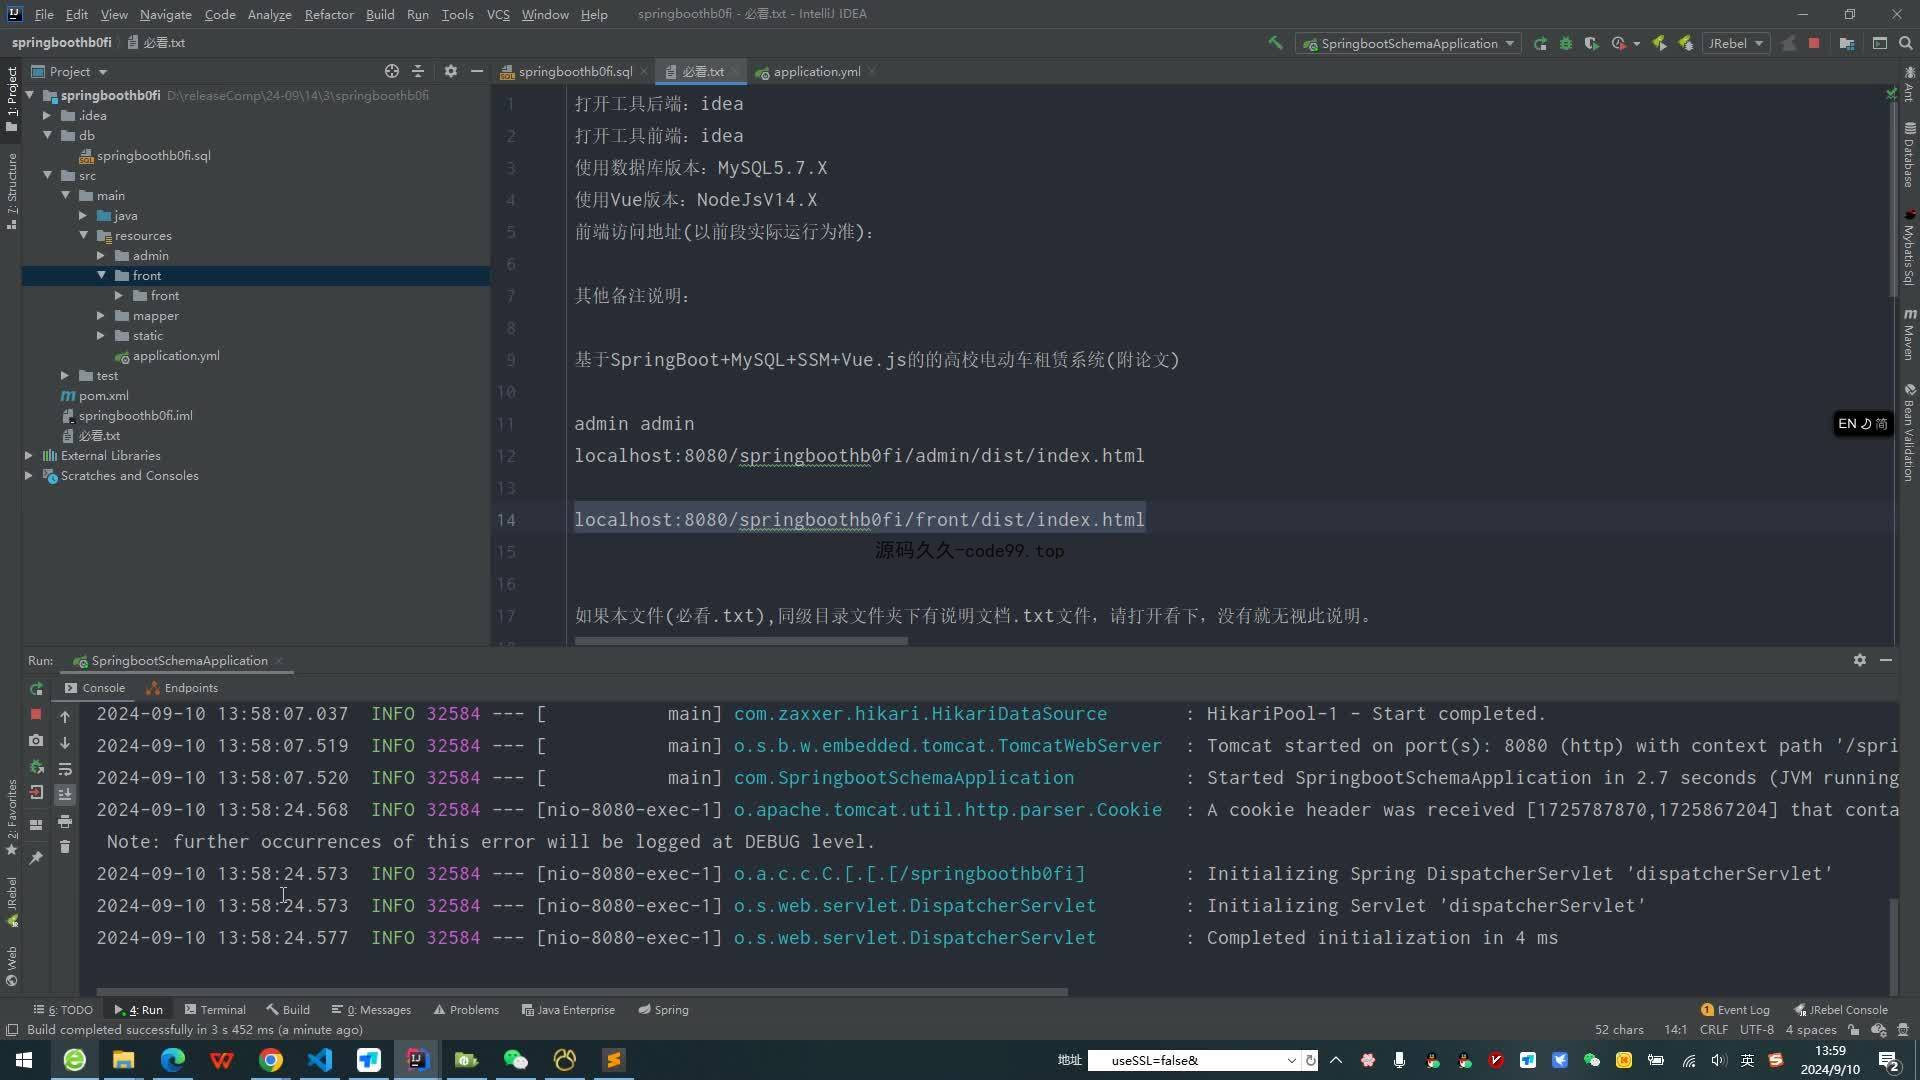Viewport: 1920px width, 1080px height.
Task: Expand the admin resources folder
Action: tap(101, 255)
